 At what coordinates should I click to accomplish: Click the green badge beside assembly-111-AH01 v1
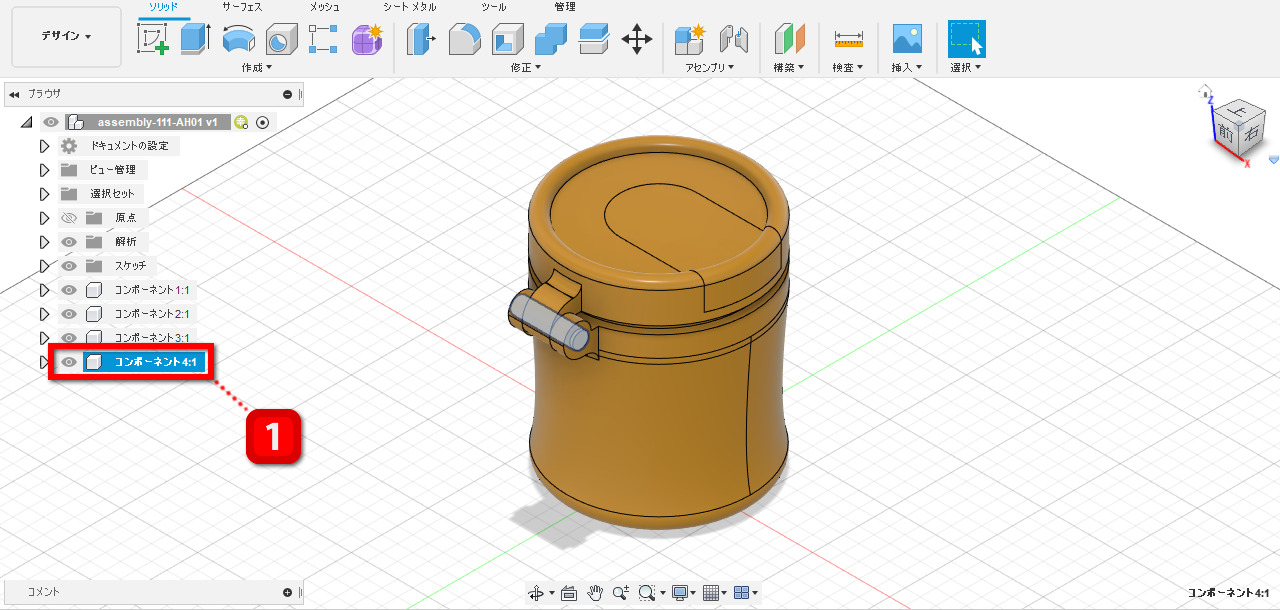(x=241, y=122)
